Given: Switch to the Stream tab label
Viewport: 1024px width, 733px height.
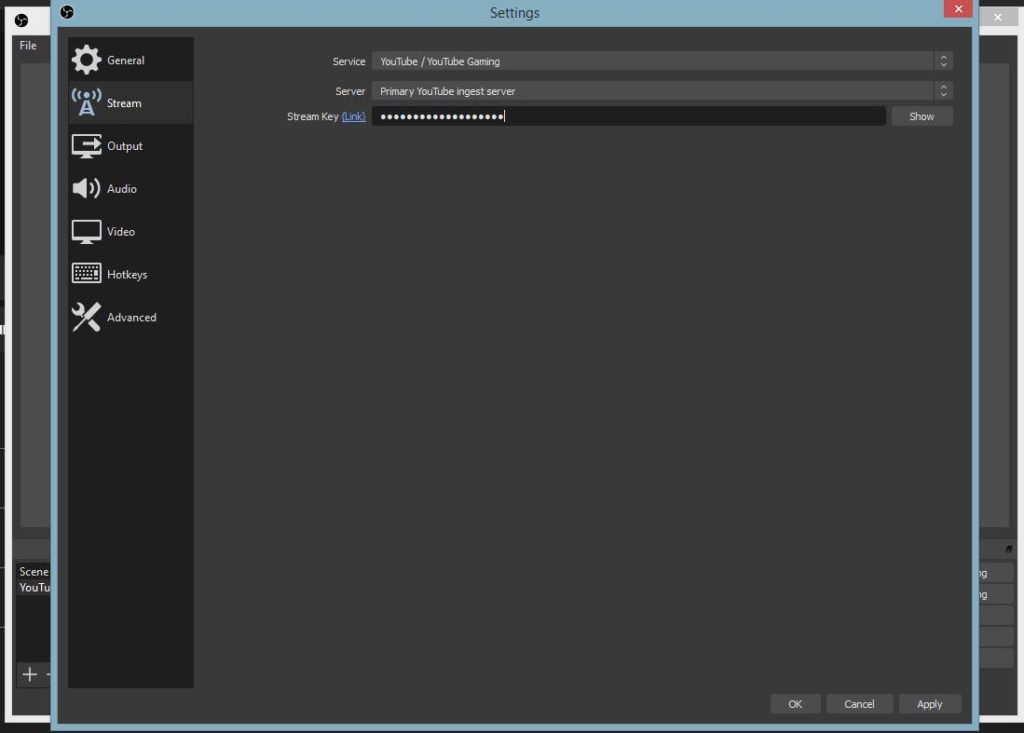Looking at the screenshot, I should click(x=124, y=103).
